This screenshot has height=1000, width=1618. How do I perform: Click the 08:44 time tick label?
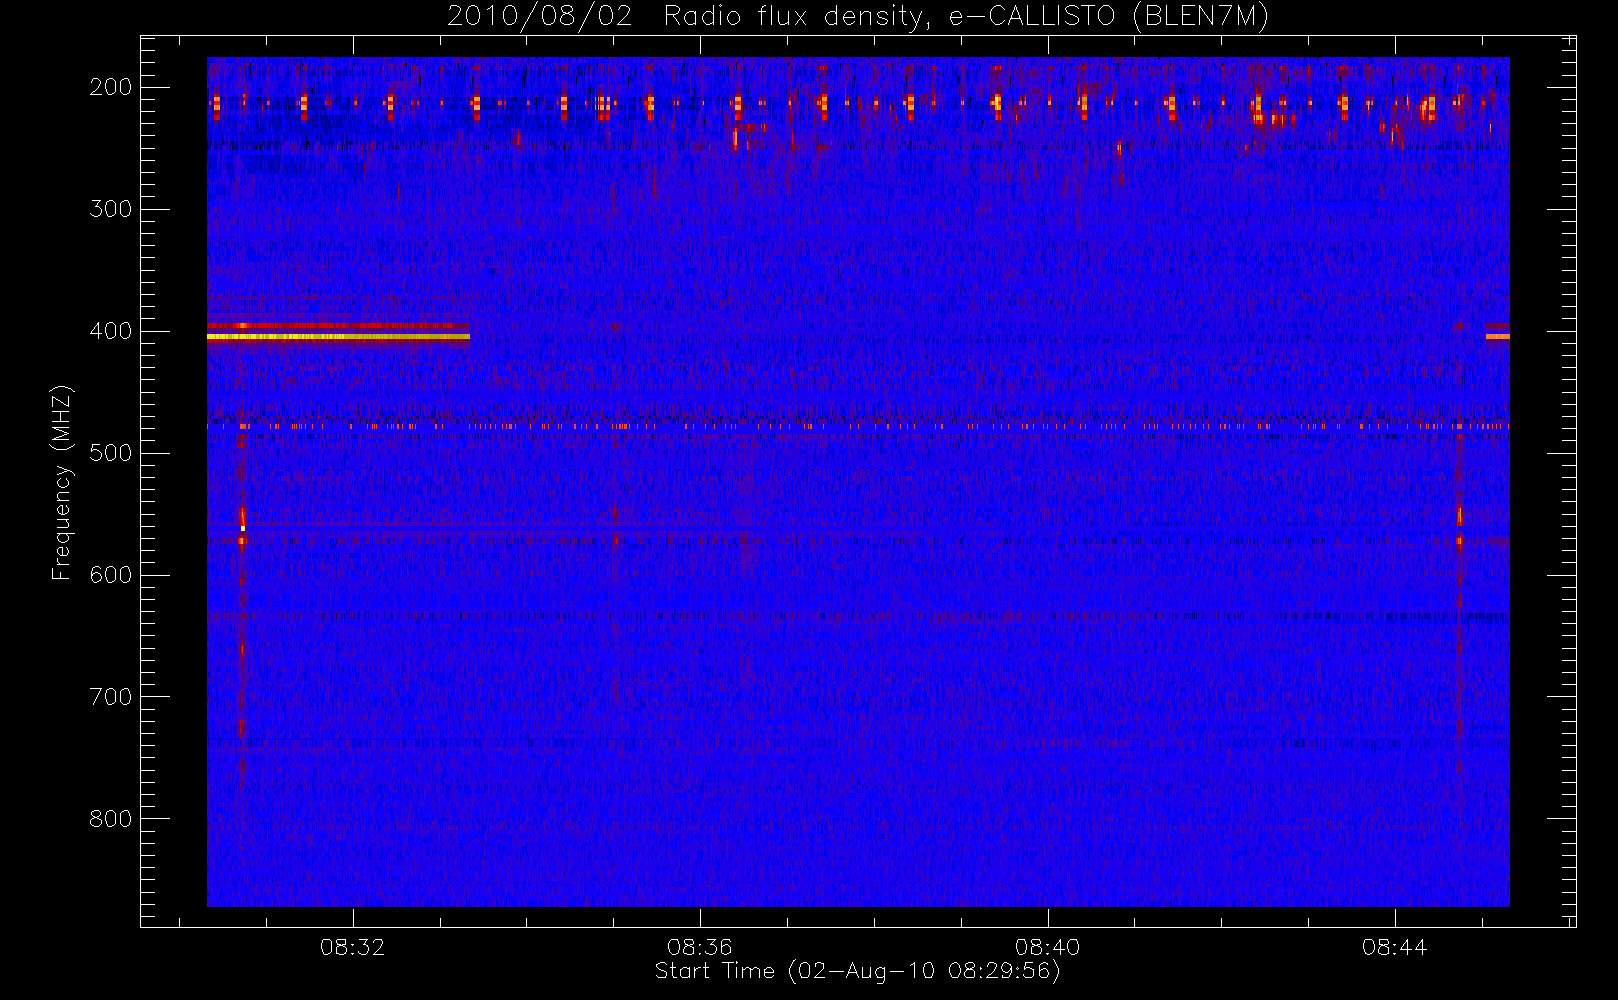pyautogui.click(x=1394, y=947)
